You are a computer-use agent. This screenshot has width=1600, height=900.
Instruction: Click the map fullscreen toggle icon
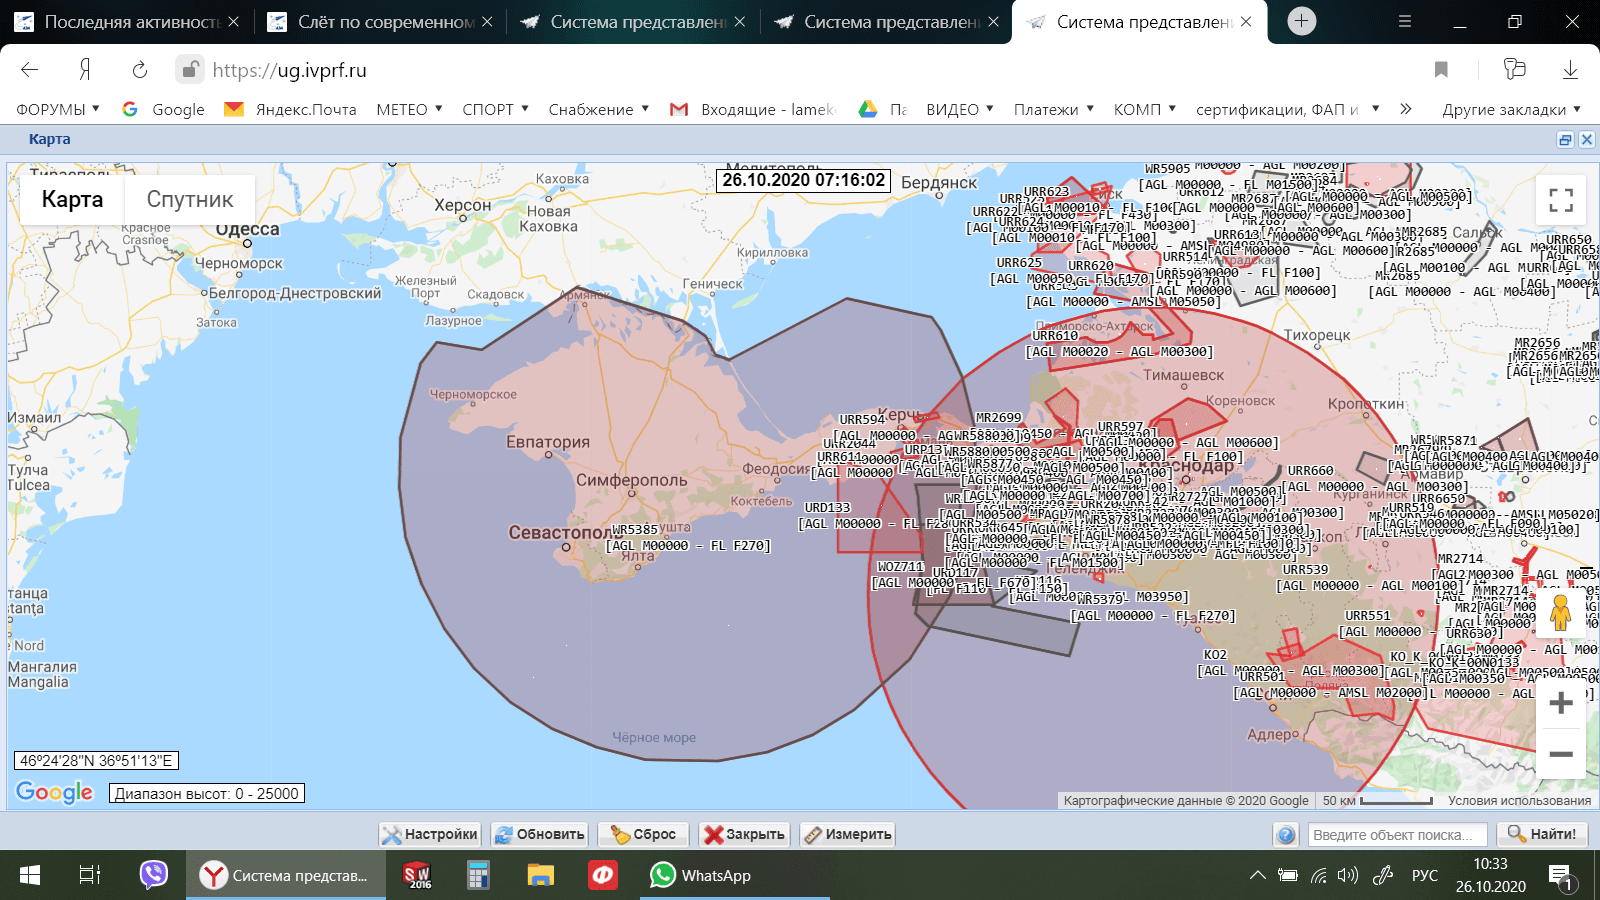click(x=1560, y=200)
